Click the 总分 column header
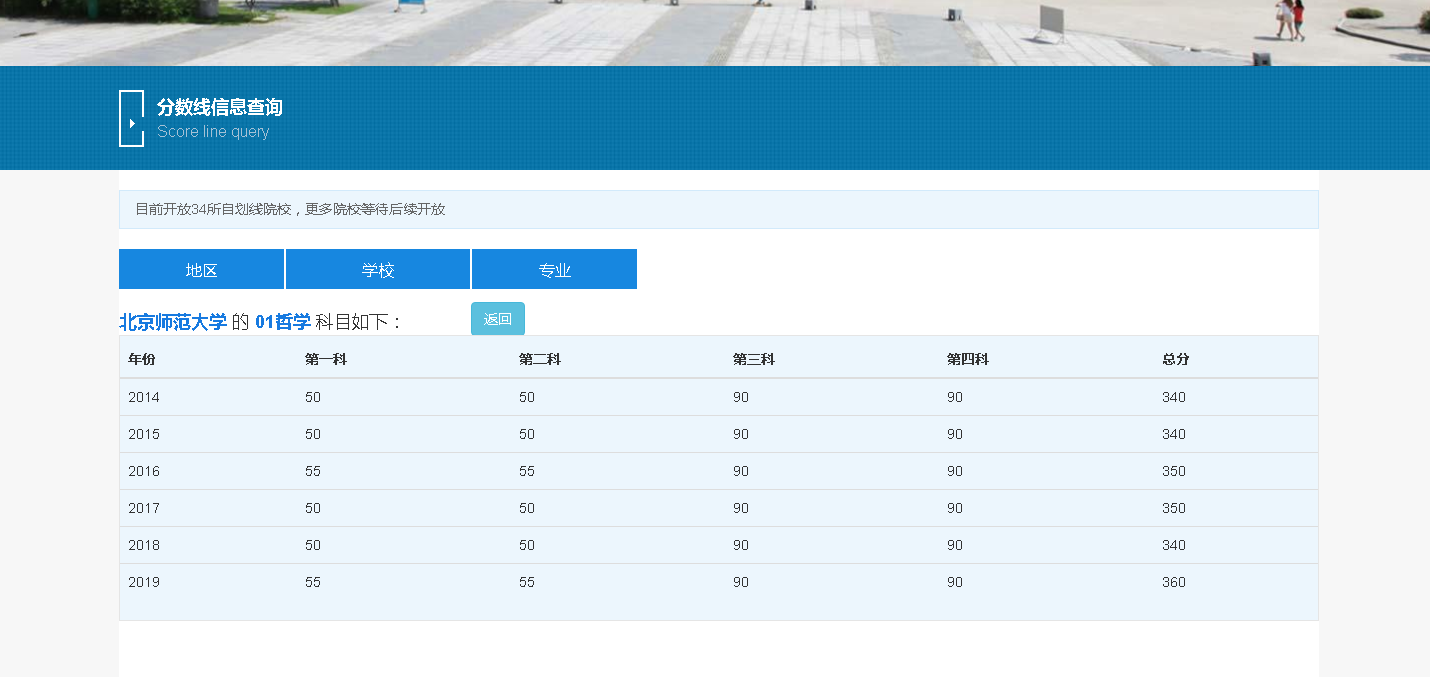 click(x=1176, y=359)
